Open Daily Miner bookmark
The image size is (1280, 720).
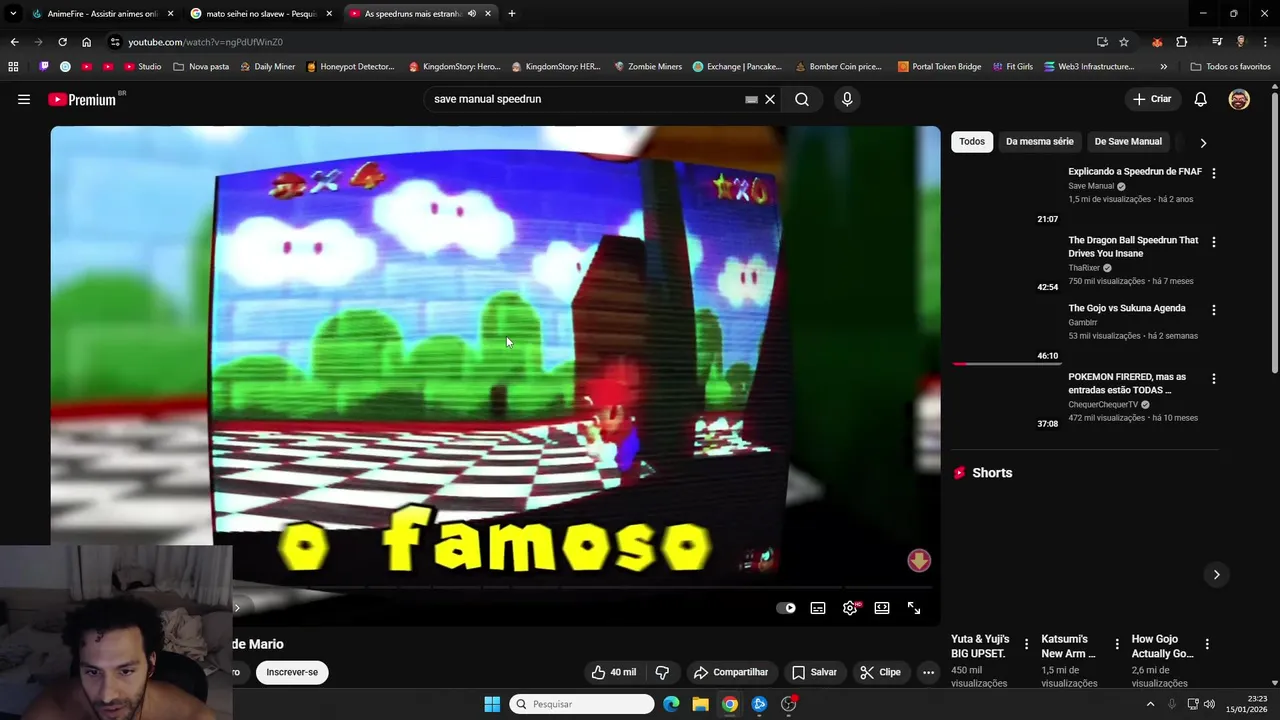267,67
